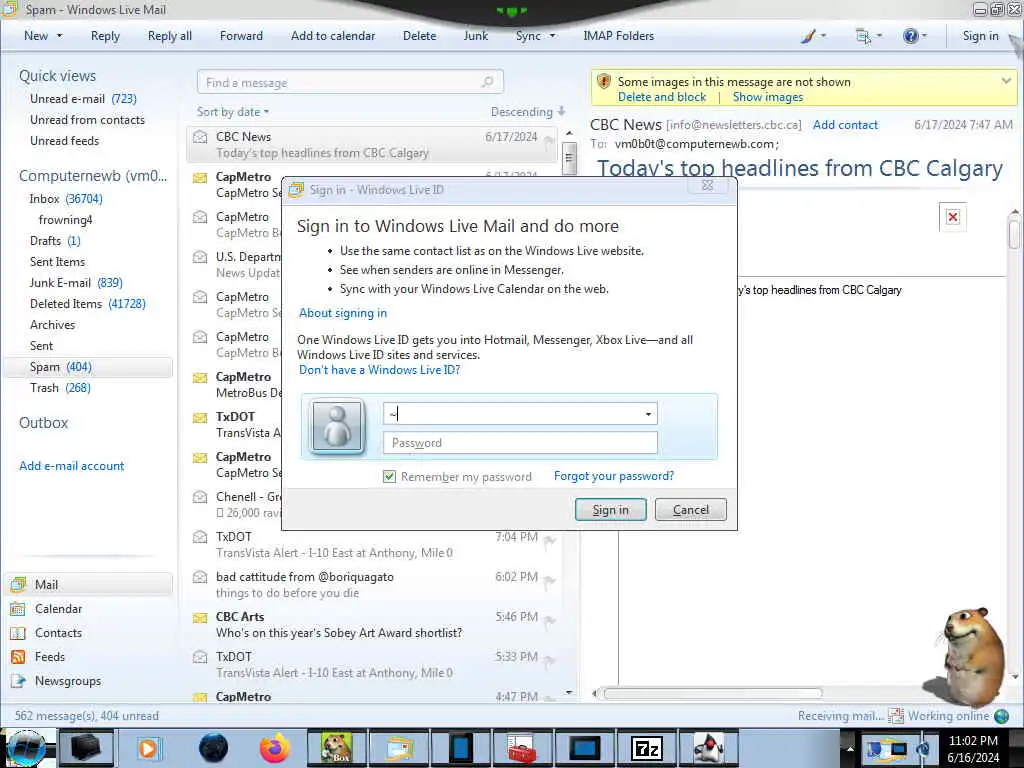Viewport: 1024px width, 768px height.
Task: Select the Outbox
Action: click(x=43, y=423)
